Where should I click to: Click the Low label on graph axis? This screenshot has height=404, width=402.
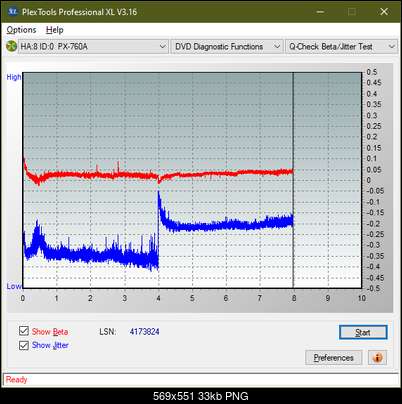coord(14,286)
